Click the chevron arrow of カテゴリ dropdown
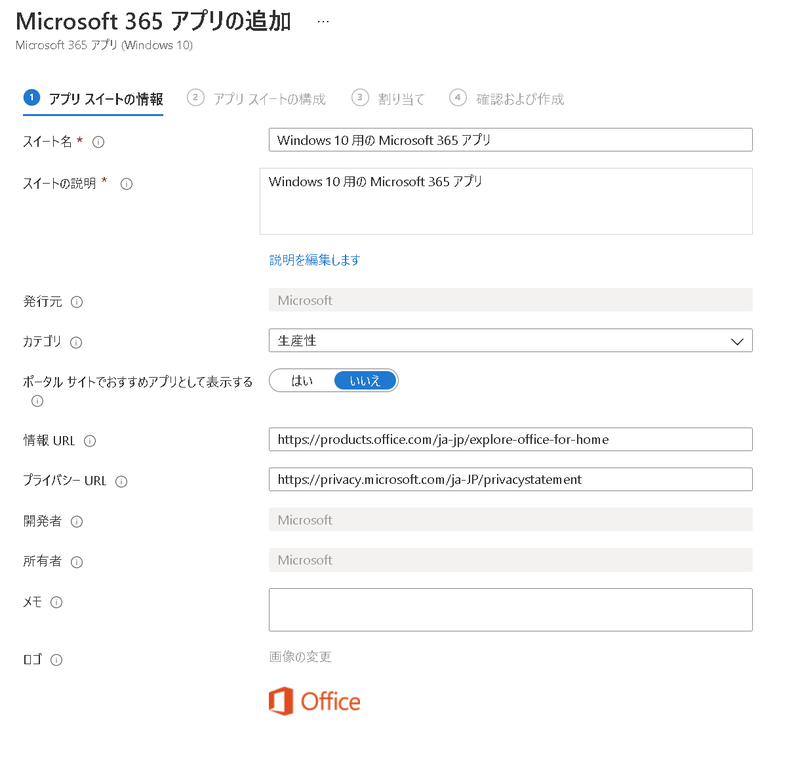 [x=737, y=341]
